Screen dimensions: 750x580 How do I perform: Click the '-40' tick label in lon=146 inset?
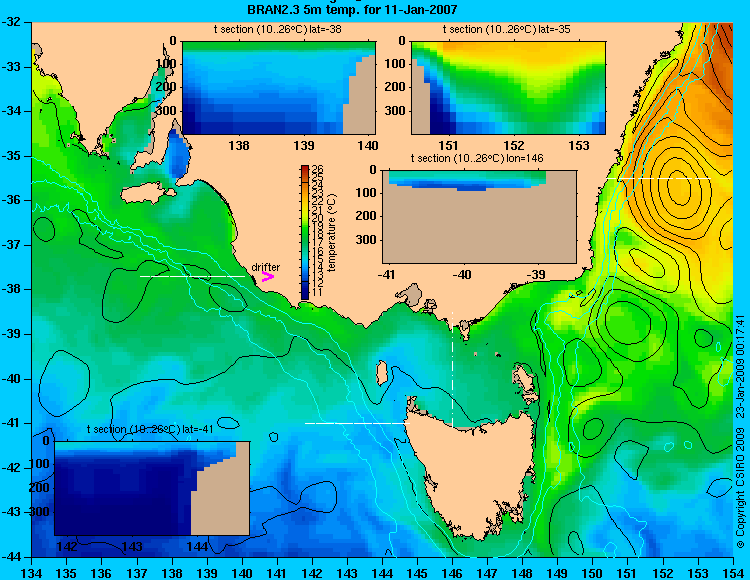462,274
